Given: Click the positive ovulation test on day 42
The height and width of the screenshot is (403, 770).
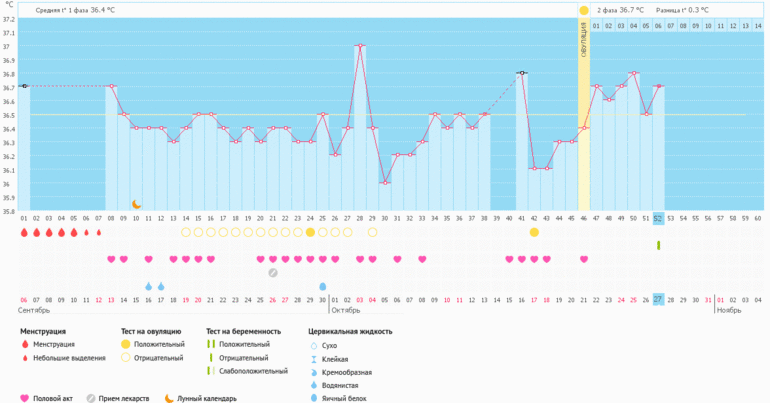Looking at the screenshot, I should pos(534,232).
